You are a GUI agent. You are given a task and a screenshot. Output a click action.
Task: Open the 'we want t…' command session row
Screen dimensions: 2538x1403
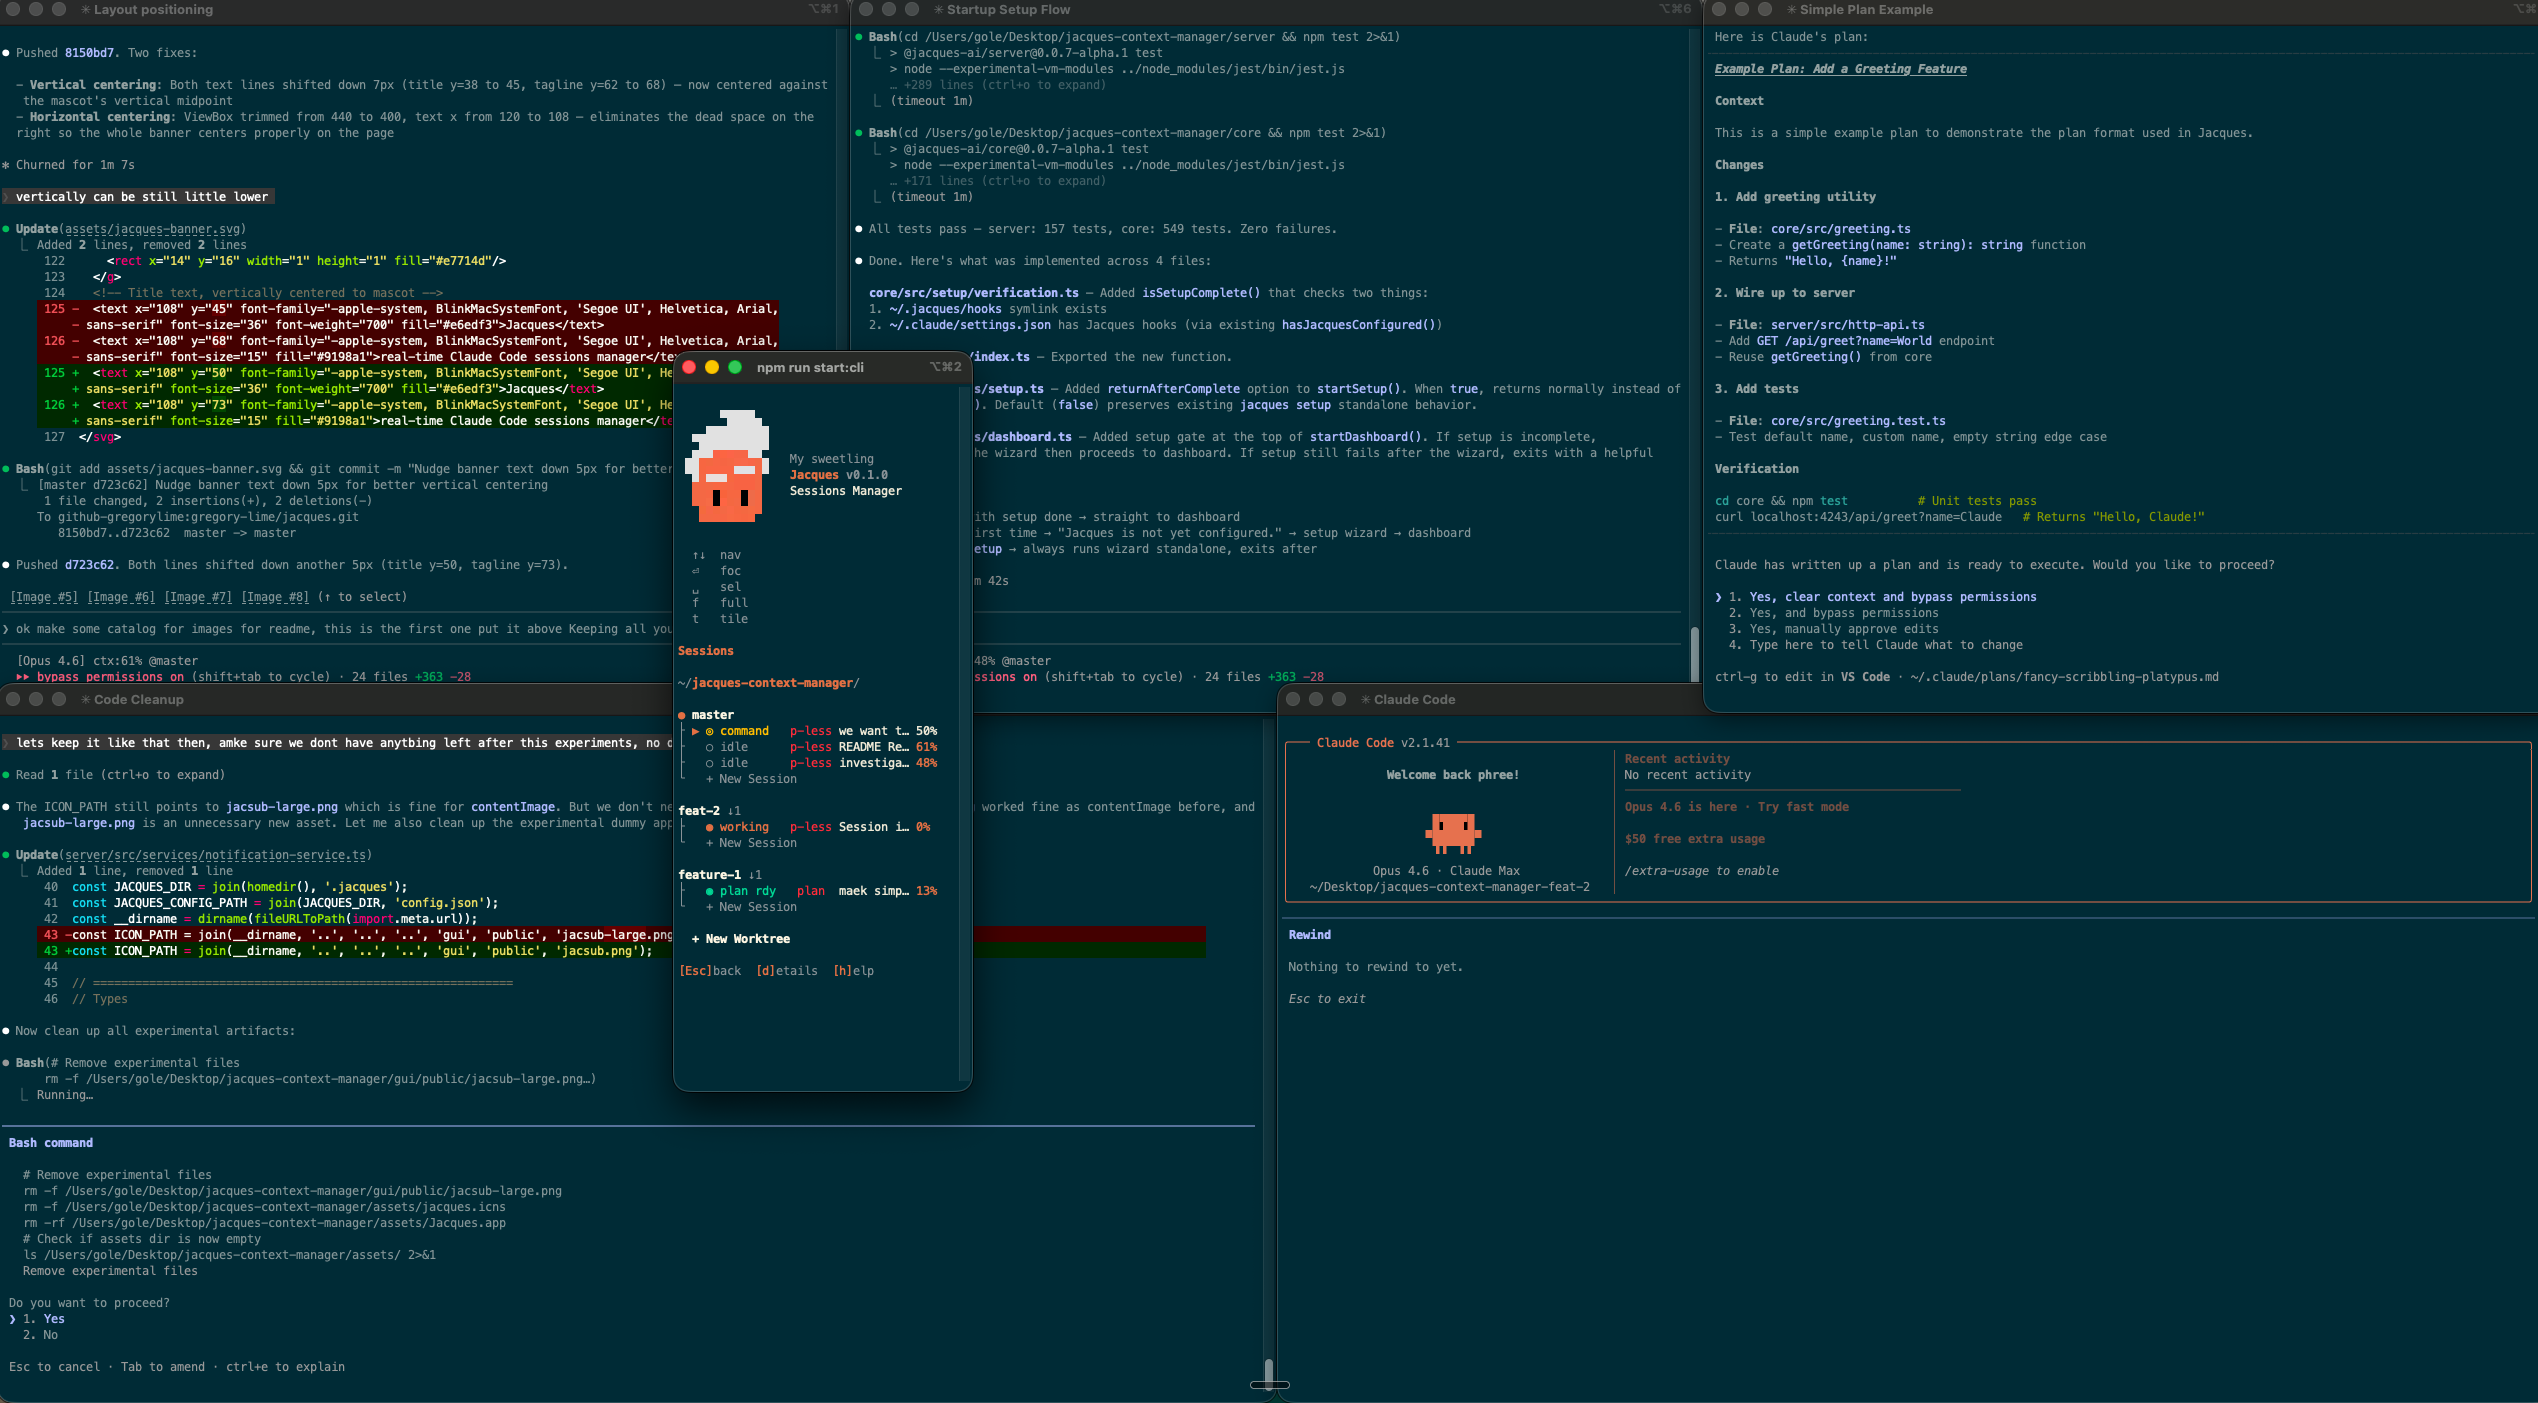(x=814, y=731)
